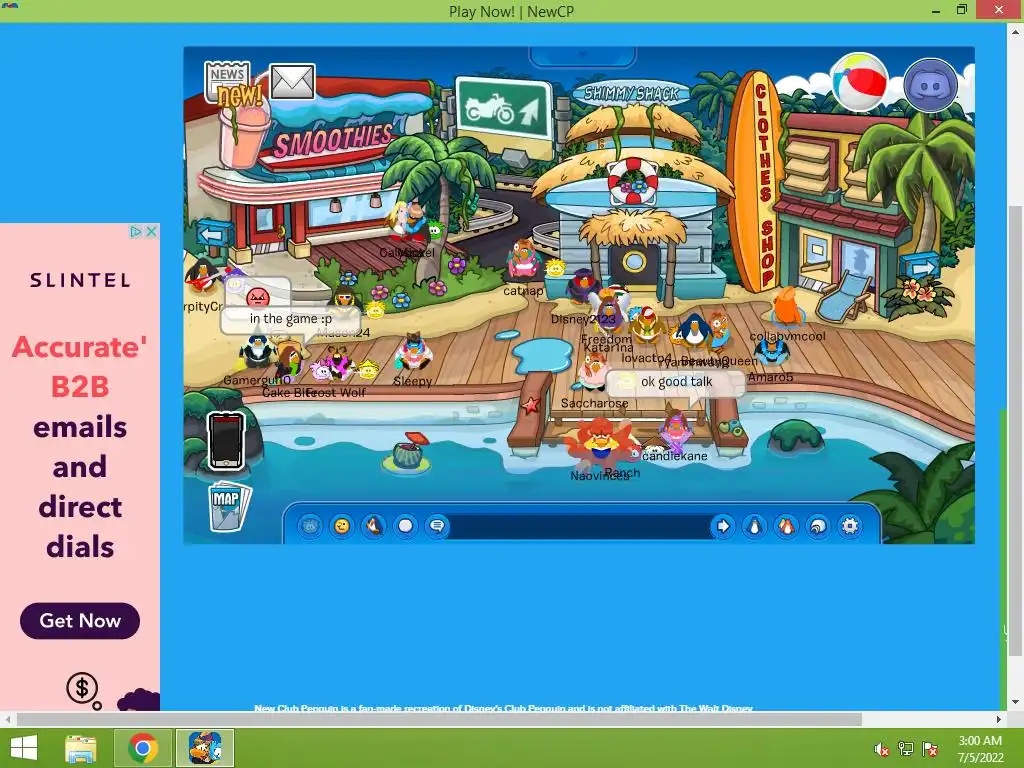Close the Slintel ad with X

pyautogui.click(x=152, y=231)
